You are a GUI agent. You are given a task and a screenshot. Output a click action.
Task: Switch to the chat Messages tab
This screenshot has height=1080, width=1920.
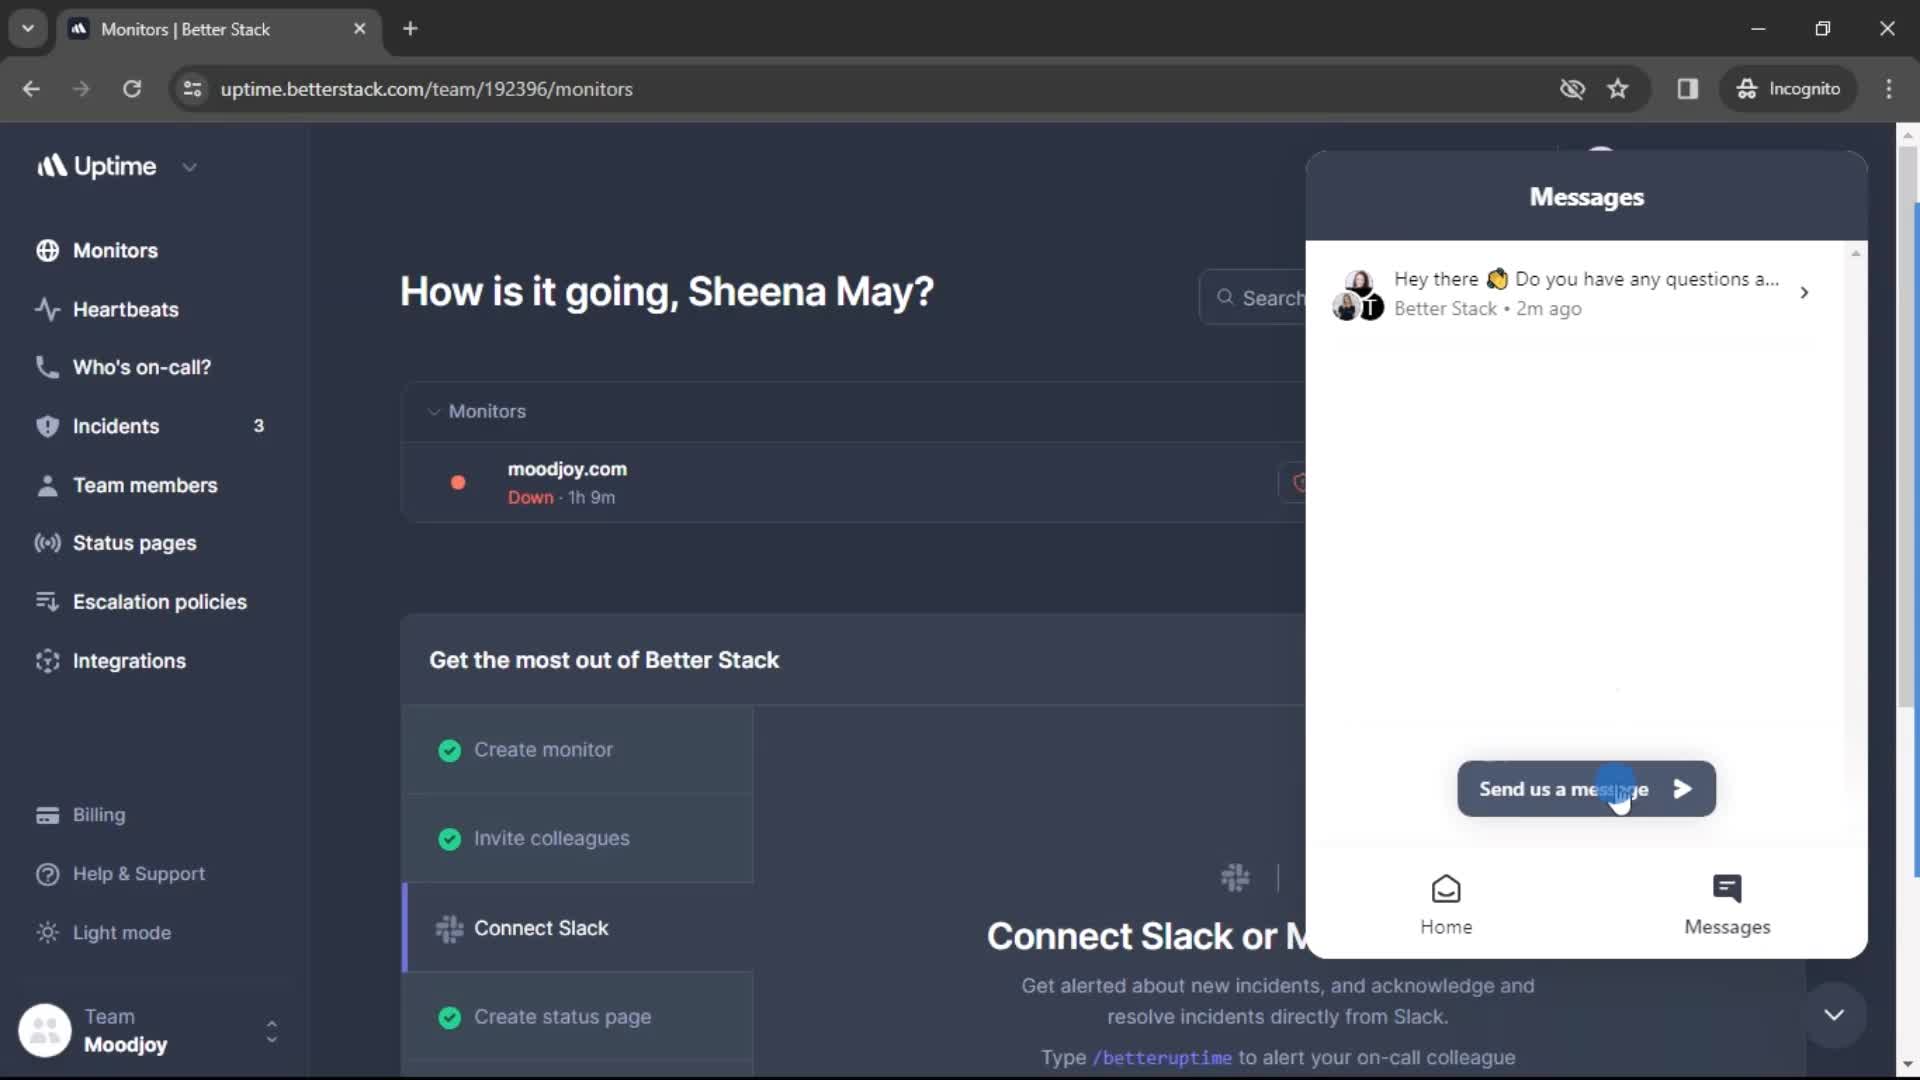pos(1727,905)
